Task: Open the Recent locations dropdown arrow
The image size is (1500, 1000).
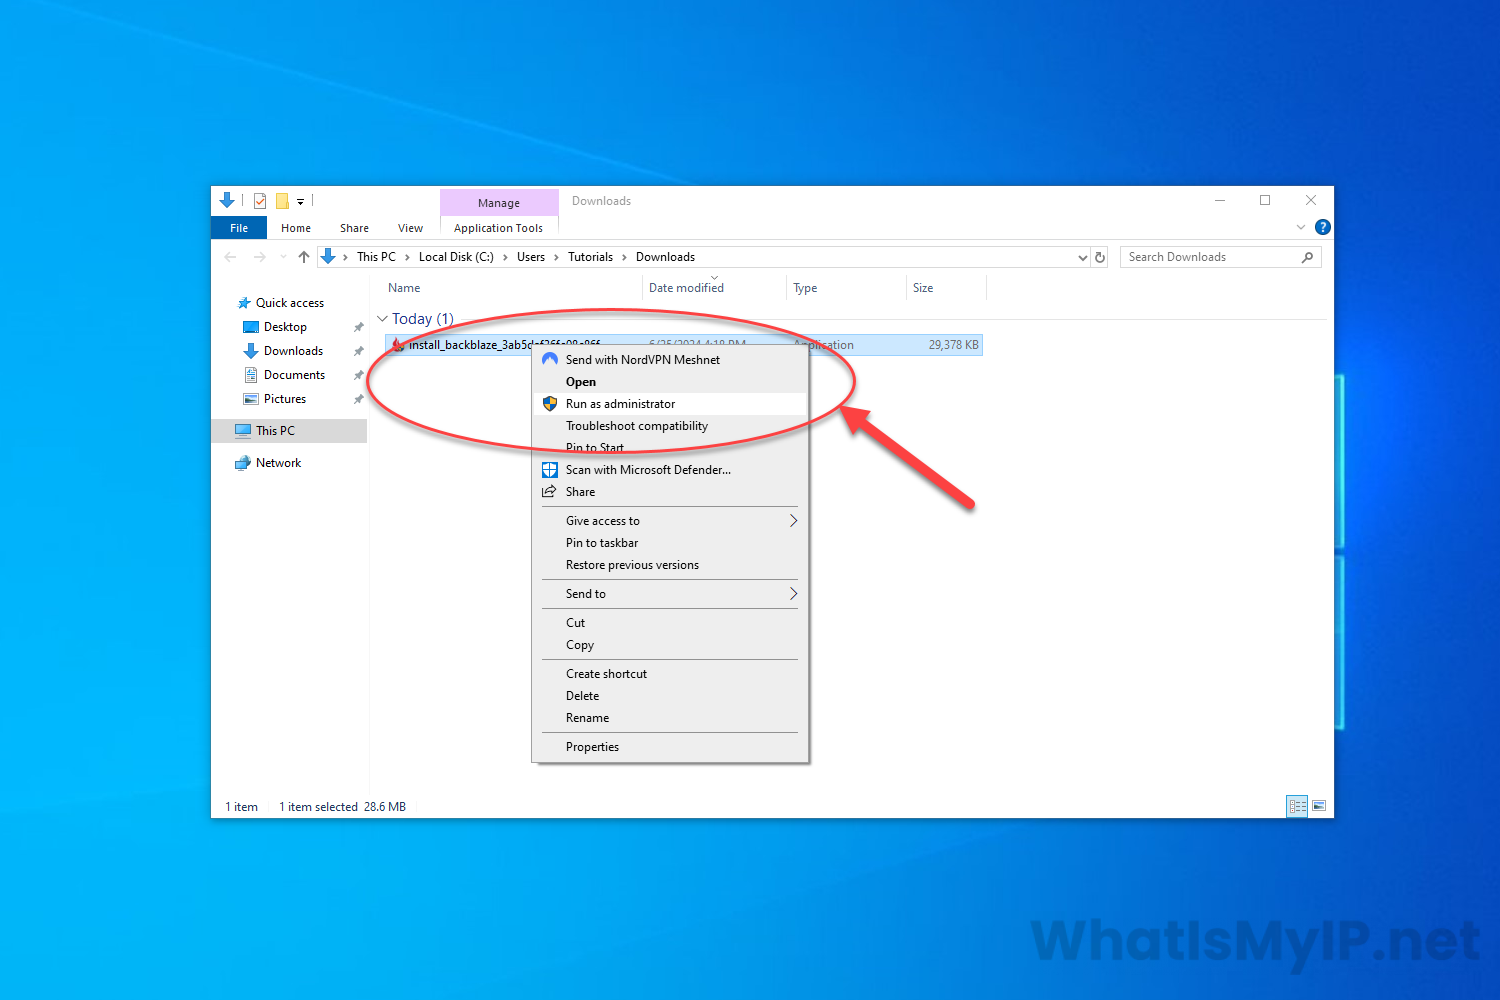Action: (283, 257)
